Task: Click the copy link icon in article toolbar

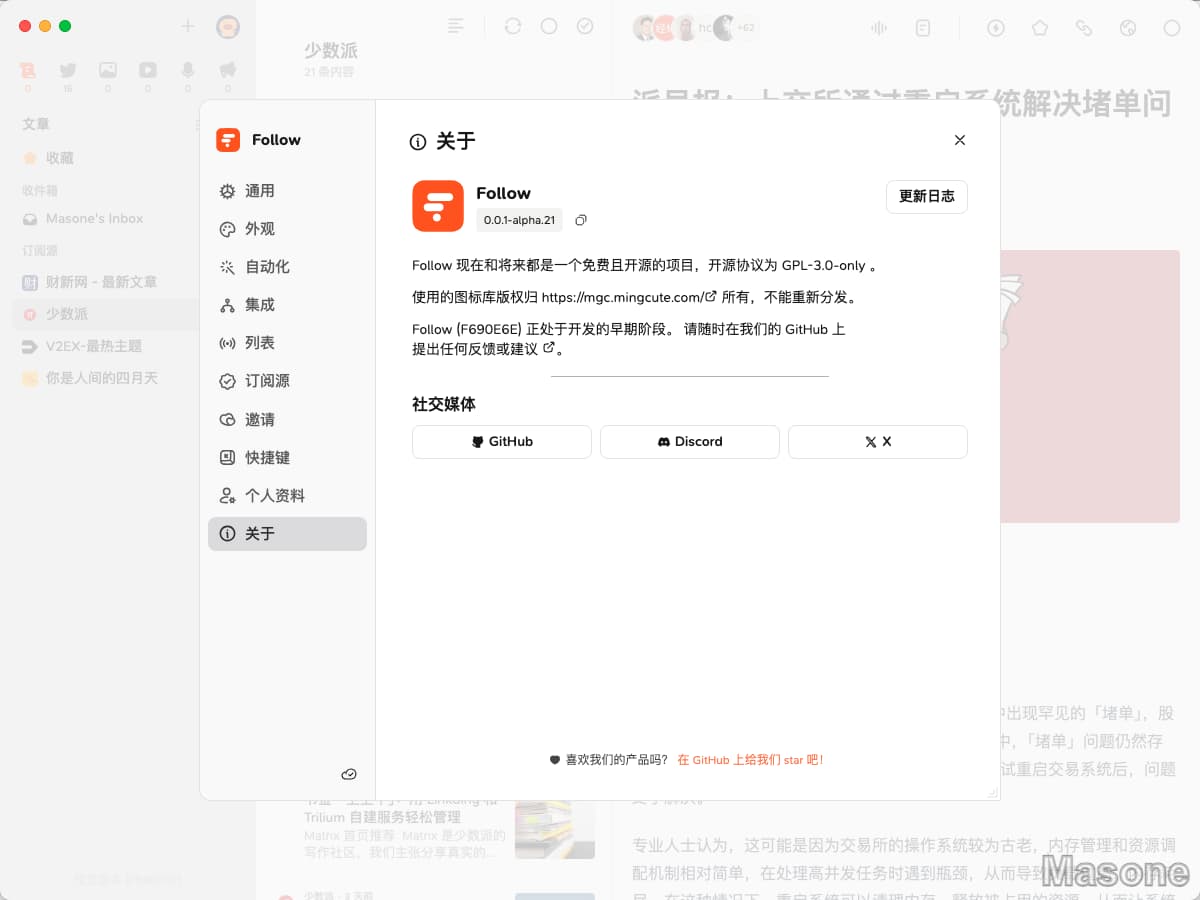Action: 1084,28
